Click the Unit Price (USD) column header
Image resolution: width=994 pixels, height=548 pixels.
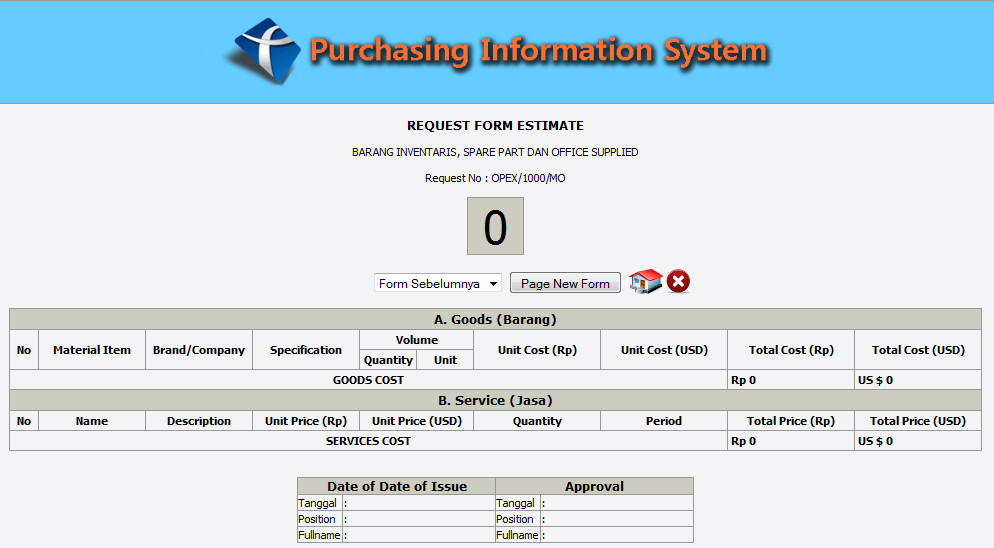tap(416, 421)
